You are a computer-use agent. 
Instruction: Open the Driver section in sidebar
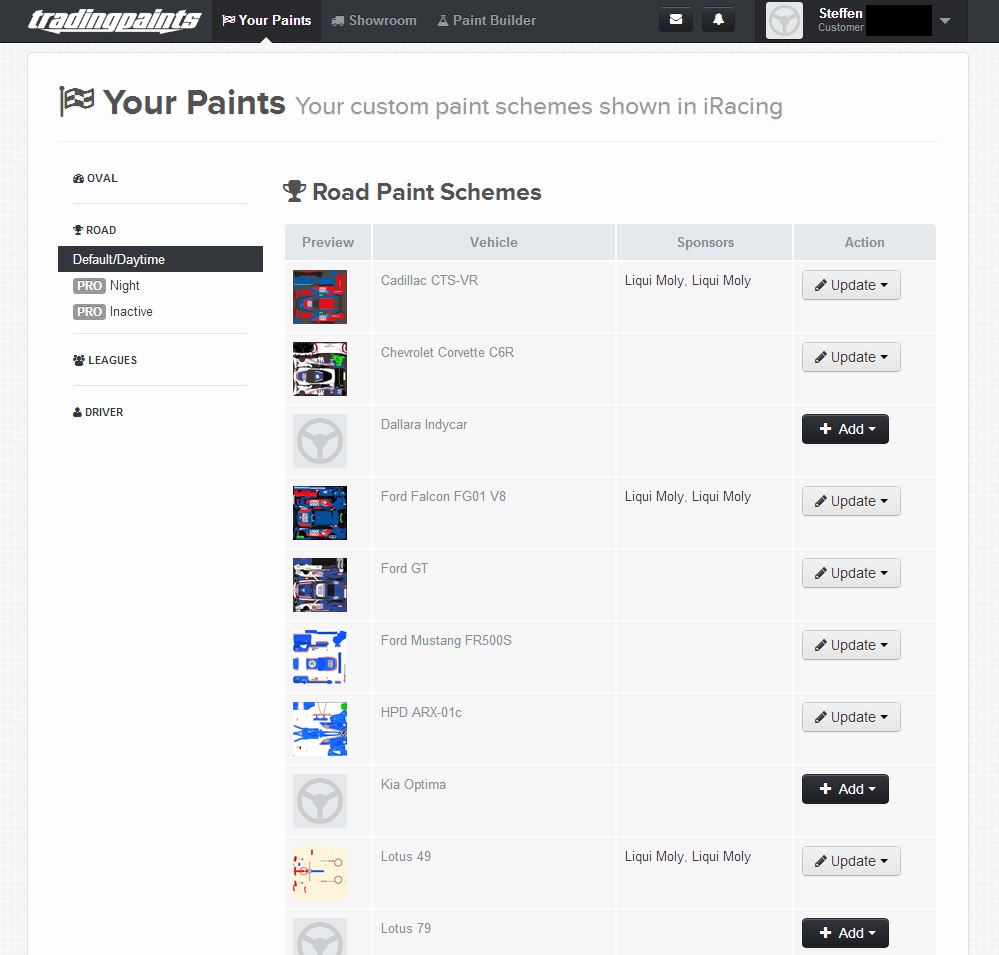pyautogui.click(x=98, y=412)
